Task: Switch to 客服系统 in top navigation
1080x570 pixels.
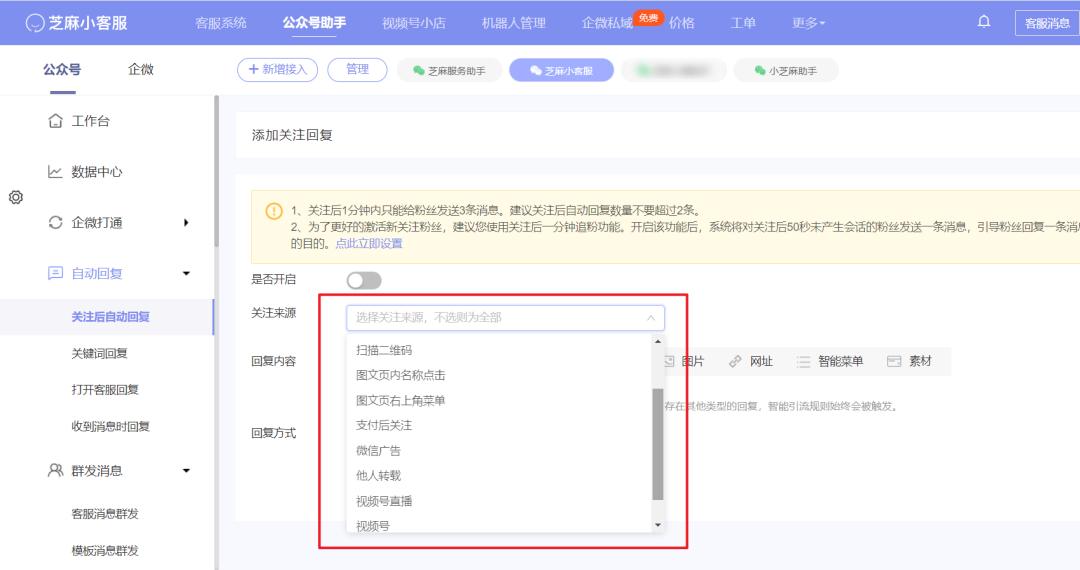Action: pos(221,23)
